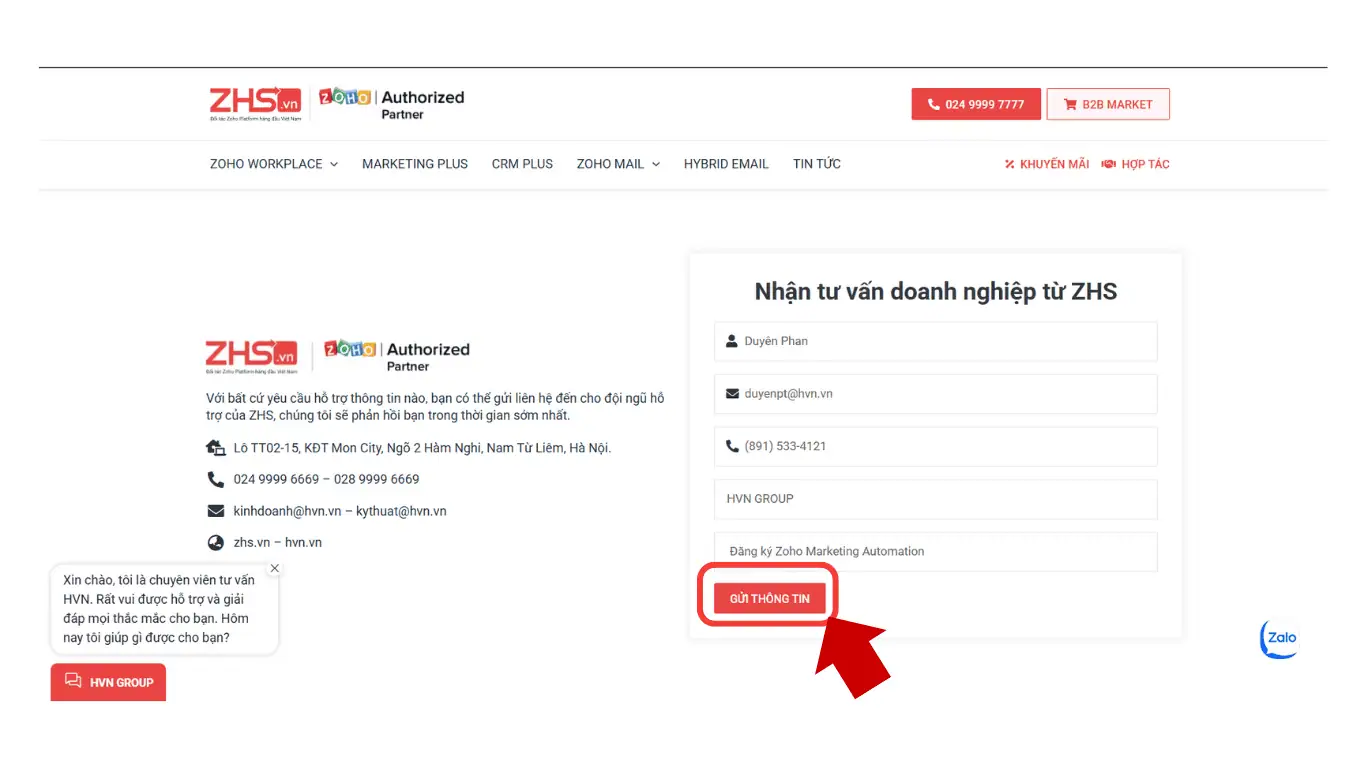Select MARKETING PLUS in the navigation menu

(414, 163)
